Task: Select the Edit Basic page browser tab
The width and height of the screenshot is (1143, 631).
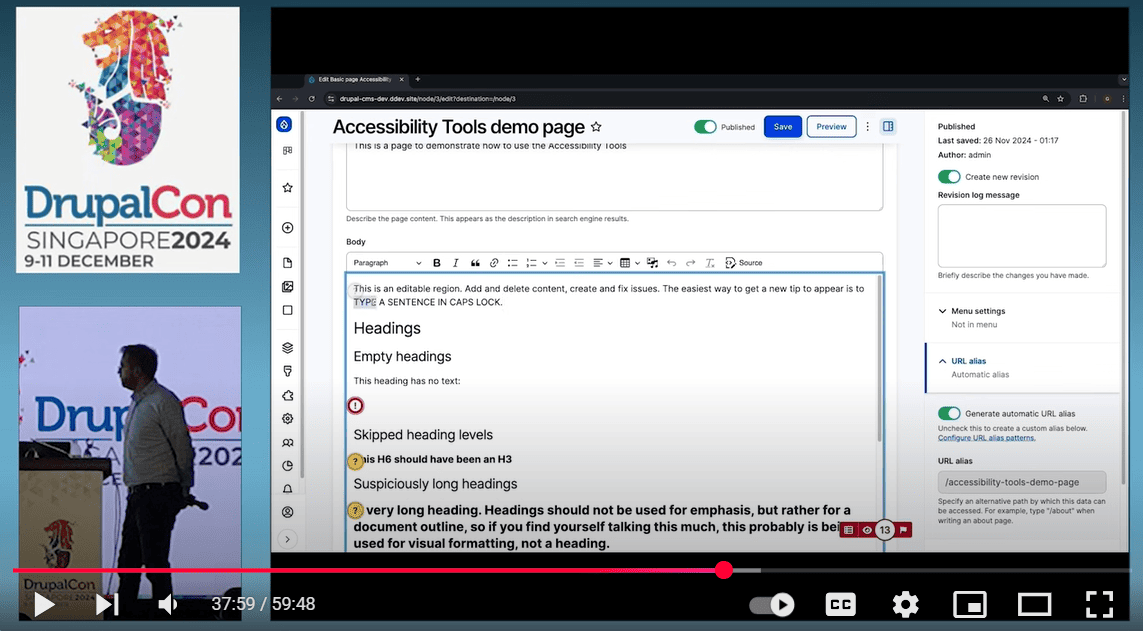Action: pyautogui.click(x=355, y=79)
